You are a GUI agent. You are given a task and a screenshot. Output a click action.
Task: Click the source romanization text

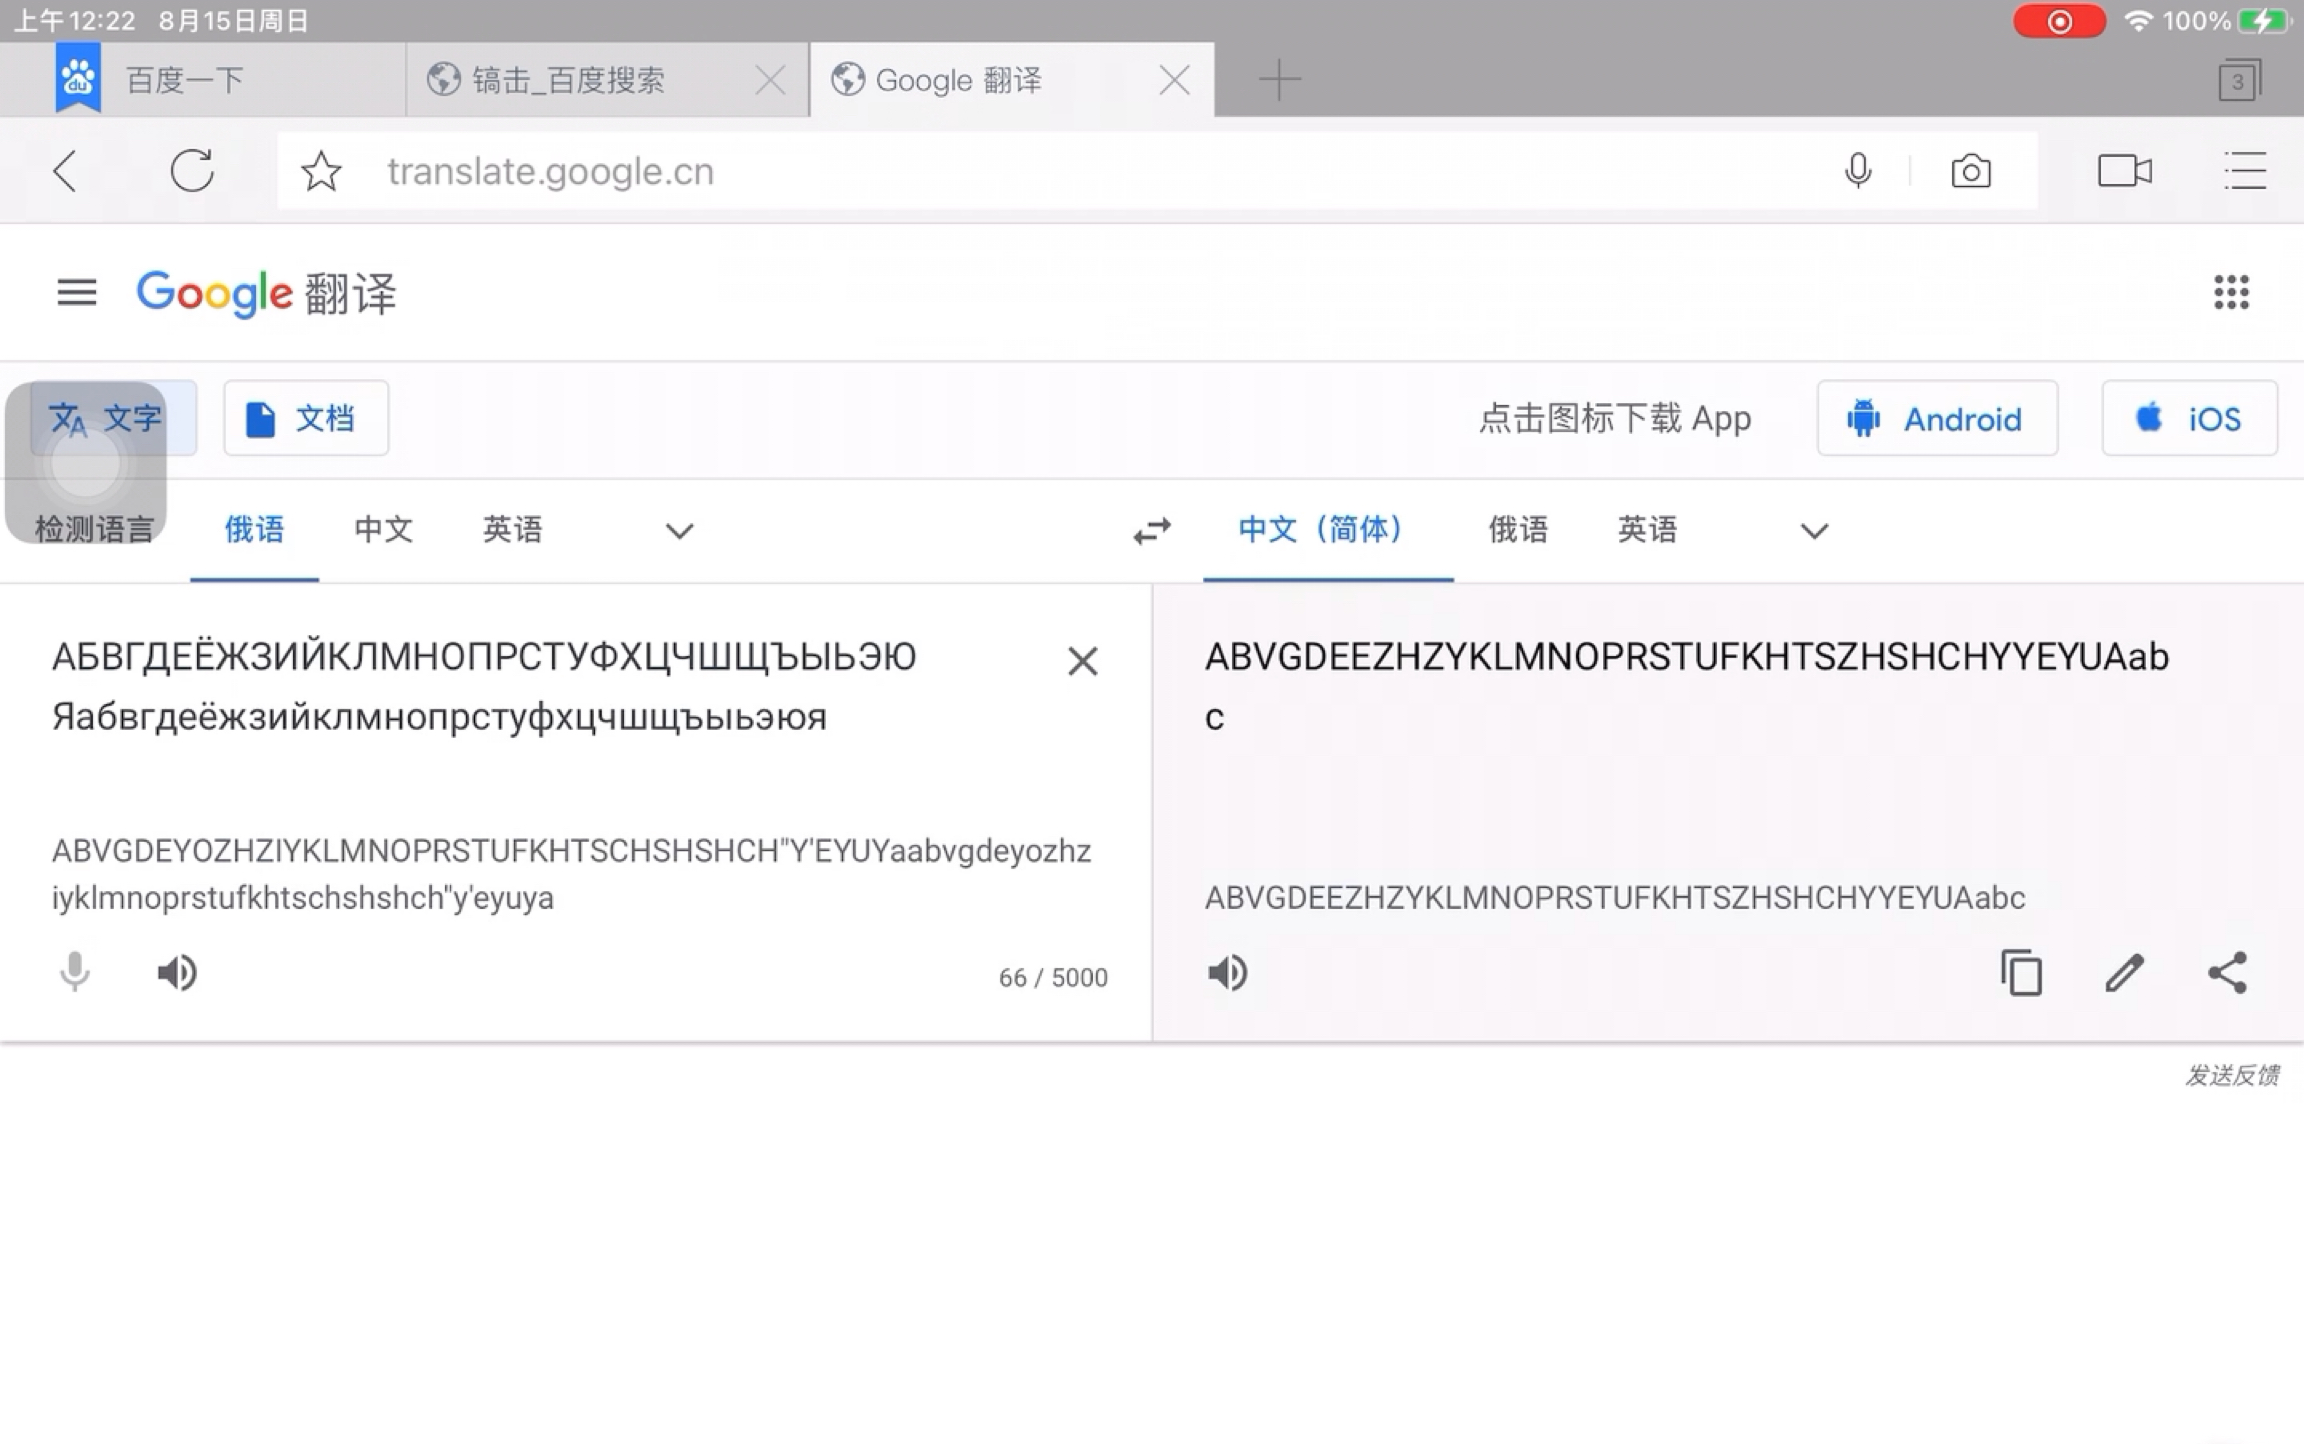(571, 874)
